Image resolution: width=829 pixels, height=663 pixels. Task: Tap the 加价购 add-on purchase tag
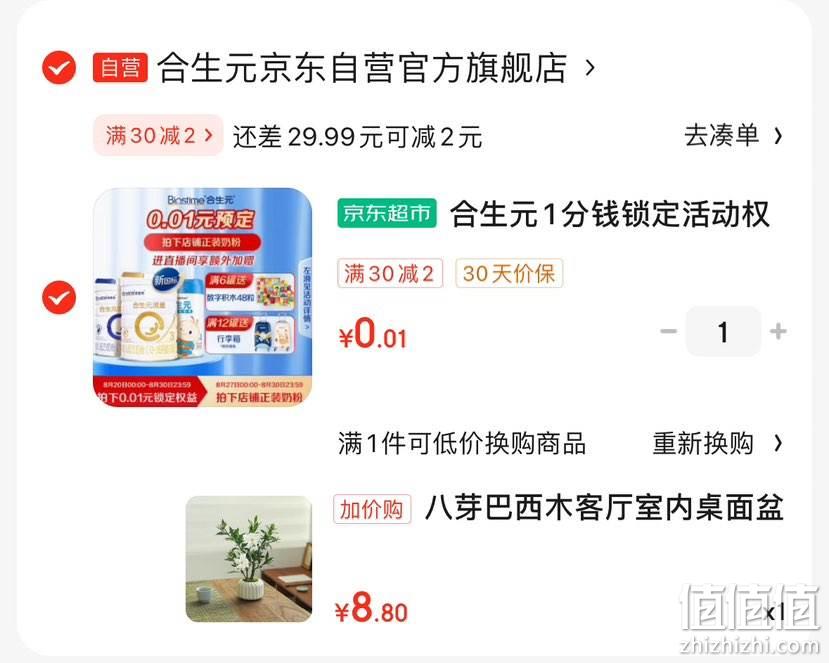372,509
